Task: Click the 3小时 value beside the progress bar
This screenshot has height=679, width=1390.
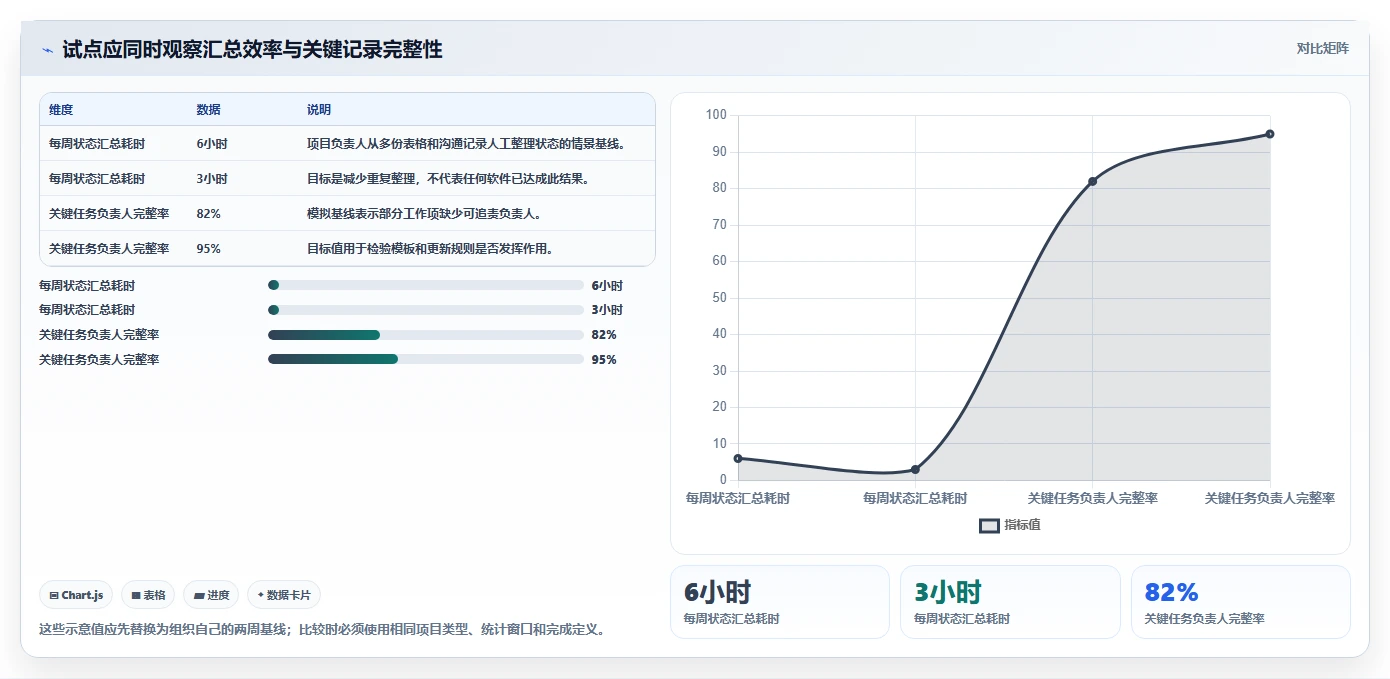Action: point(607,310)
